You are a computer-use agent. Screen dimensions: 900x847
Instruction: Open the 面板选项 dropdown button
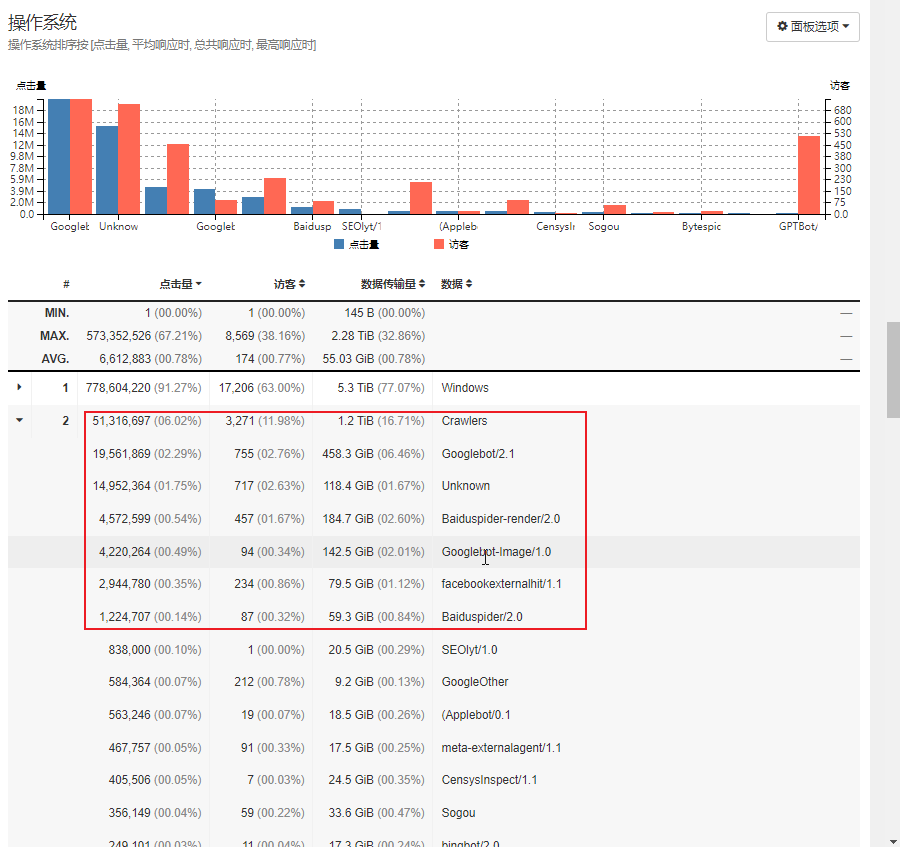[x=812, y=27]
